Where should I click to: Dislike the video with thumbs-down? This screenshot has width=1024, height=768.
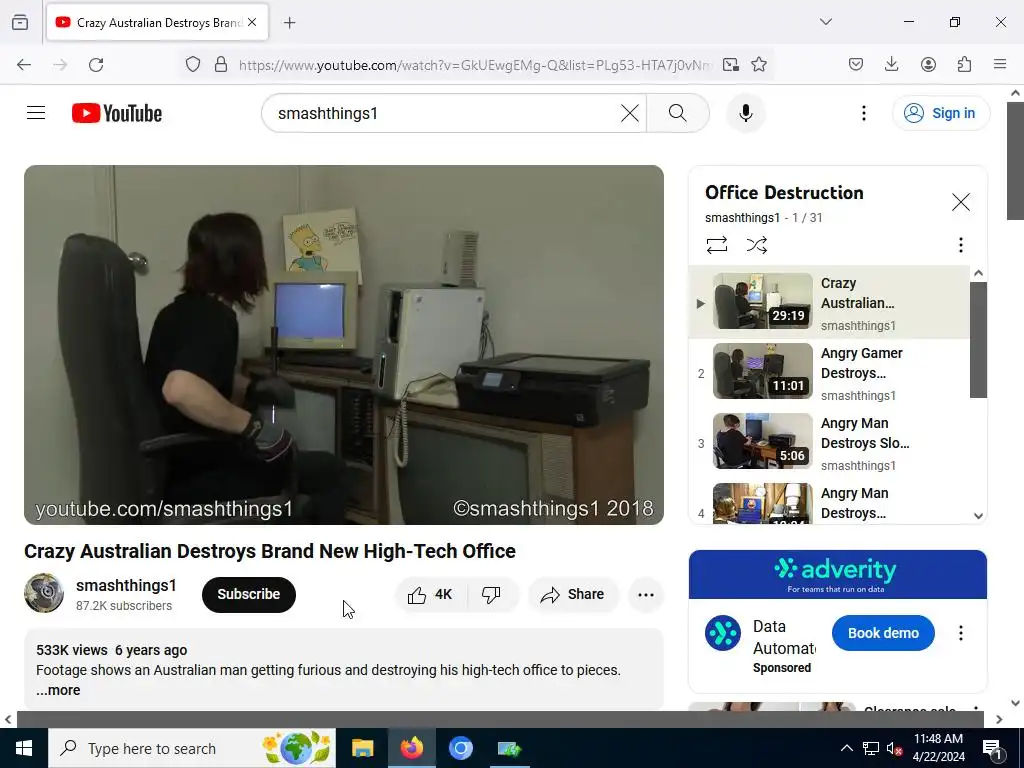pyautogui.click(x=491, y=594)
